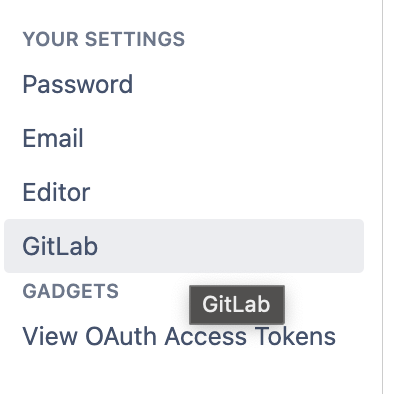The image size is (400, 394).
Task: Open the Email settings page
Action: click(53, 138)
